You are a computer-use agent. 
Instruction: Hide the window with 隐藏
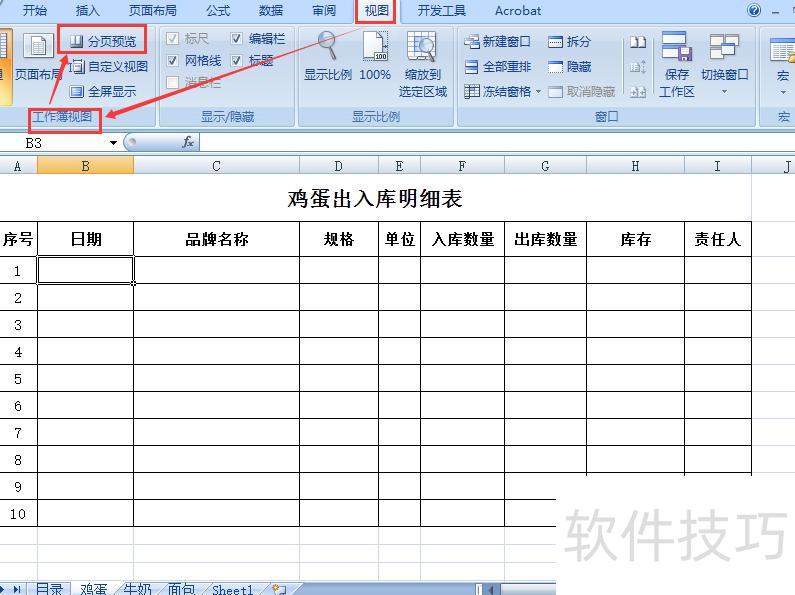point(570,66)
